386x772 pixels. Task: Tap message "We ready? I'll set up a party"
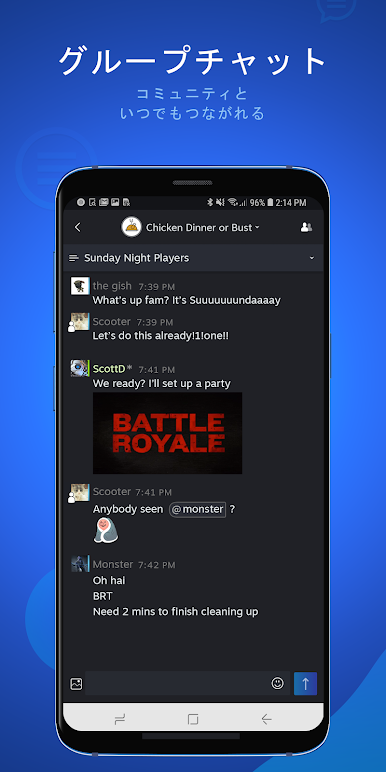point(161,383)
